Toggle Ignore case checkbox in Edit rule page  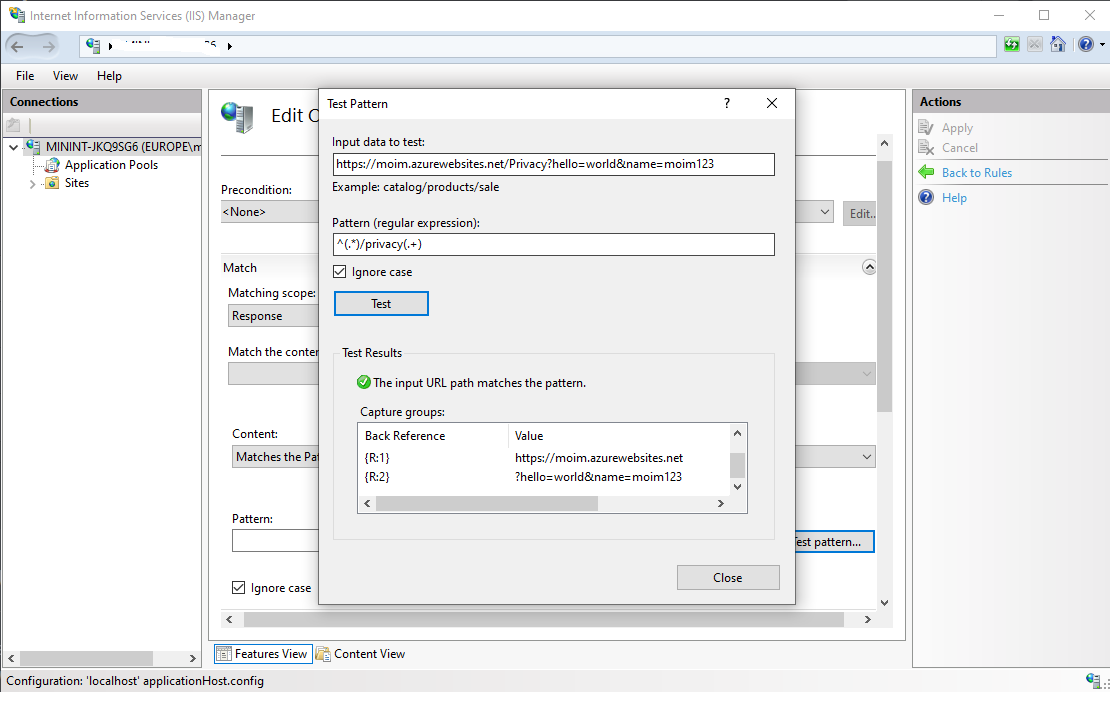coord(239,588)
